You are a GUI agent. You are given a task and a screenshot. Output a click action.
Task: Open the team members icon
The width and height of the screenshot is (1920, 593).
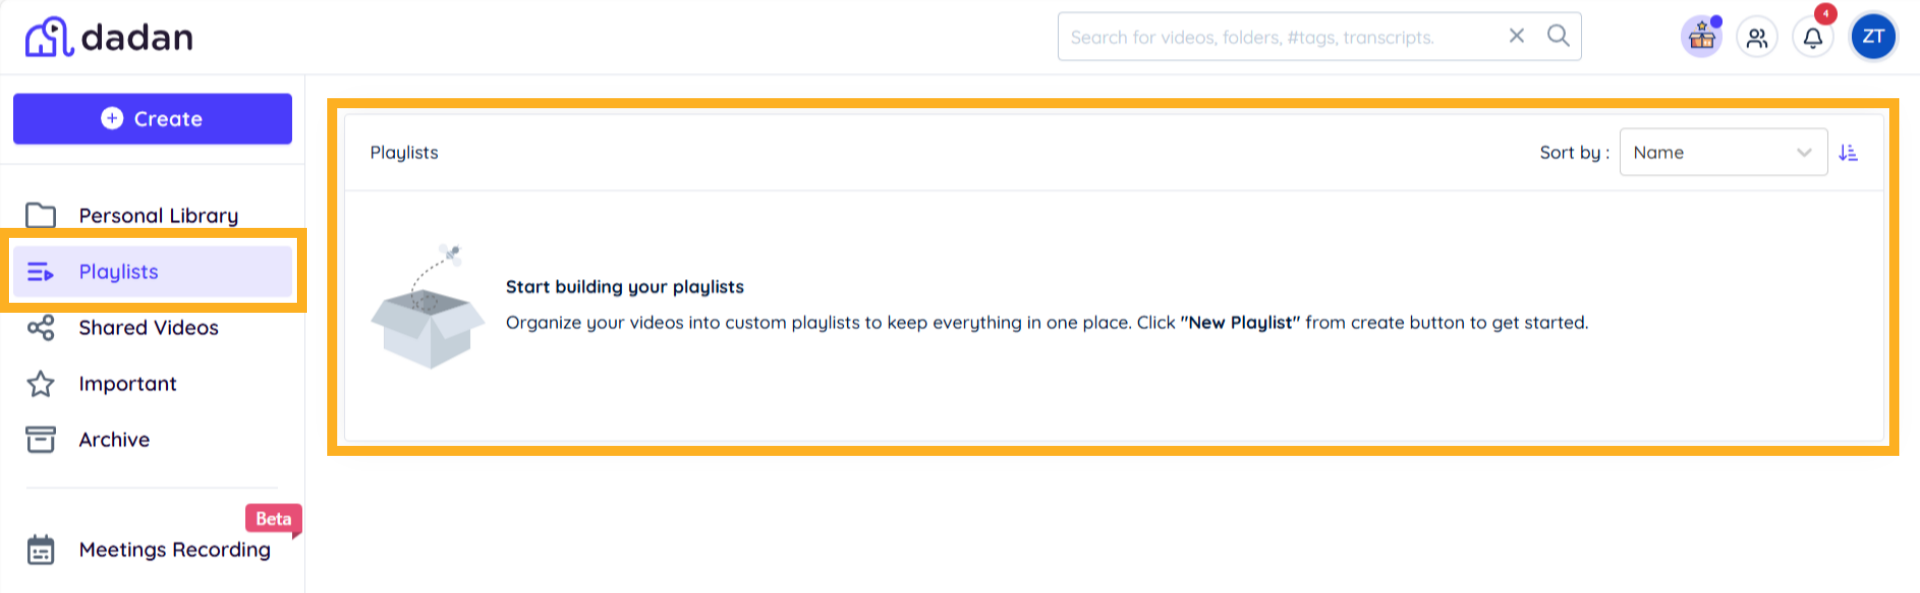[1757, 38]
